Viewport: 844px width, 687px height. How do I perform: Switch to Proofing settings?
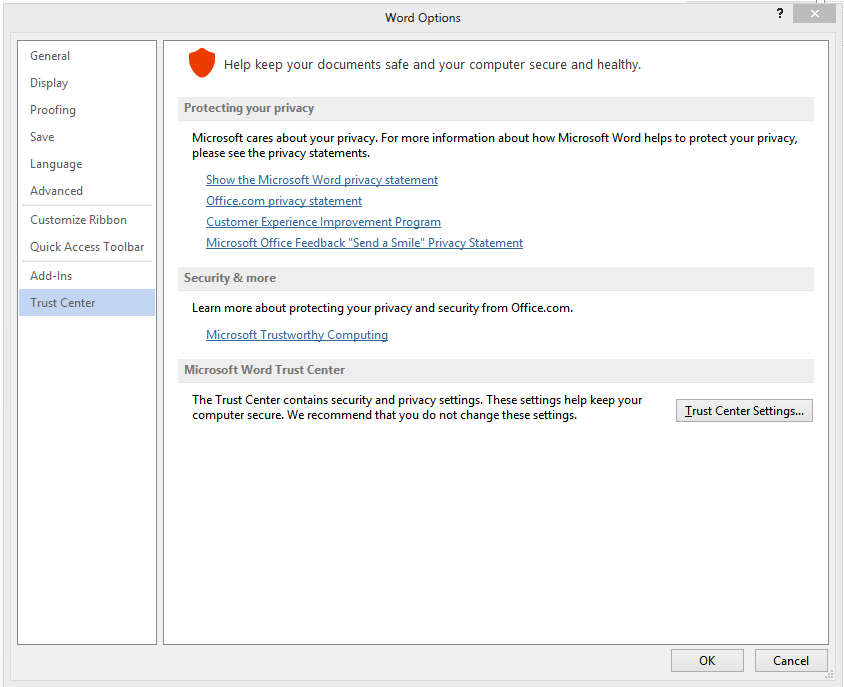[53, 110]
